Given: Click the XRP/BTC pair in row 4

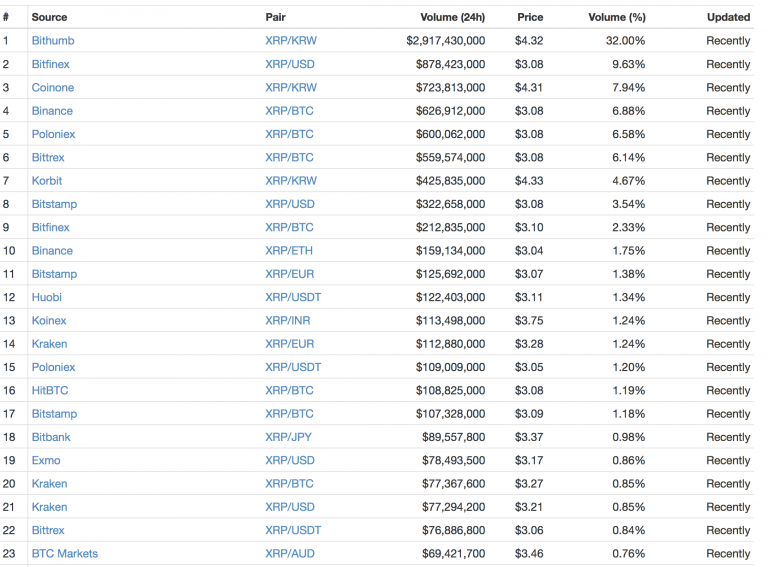Looking at the screenshot, I should coord(289,111).
